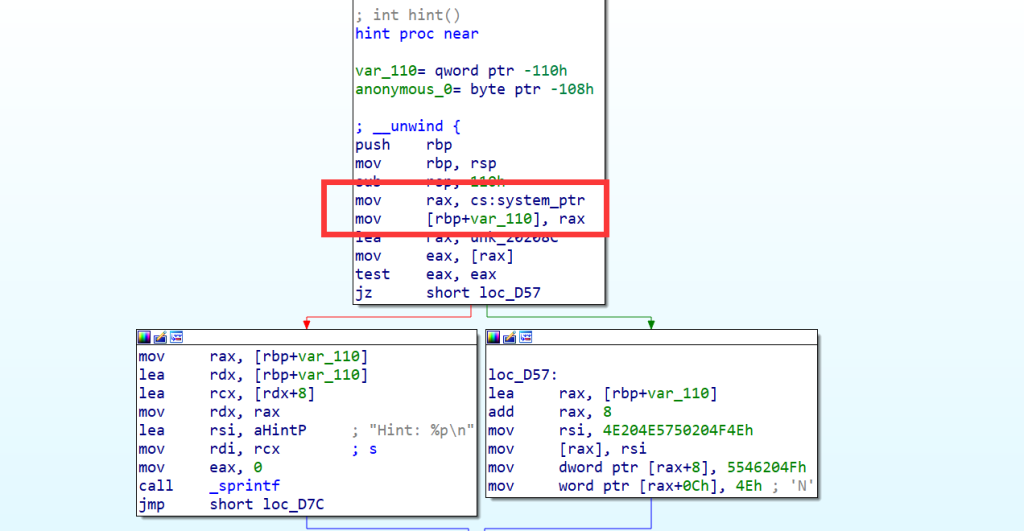Click the 'test eax, eax' instruction

click(x=405, y=274)
